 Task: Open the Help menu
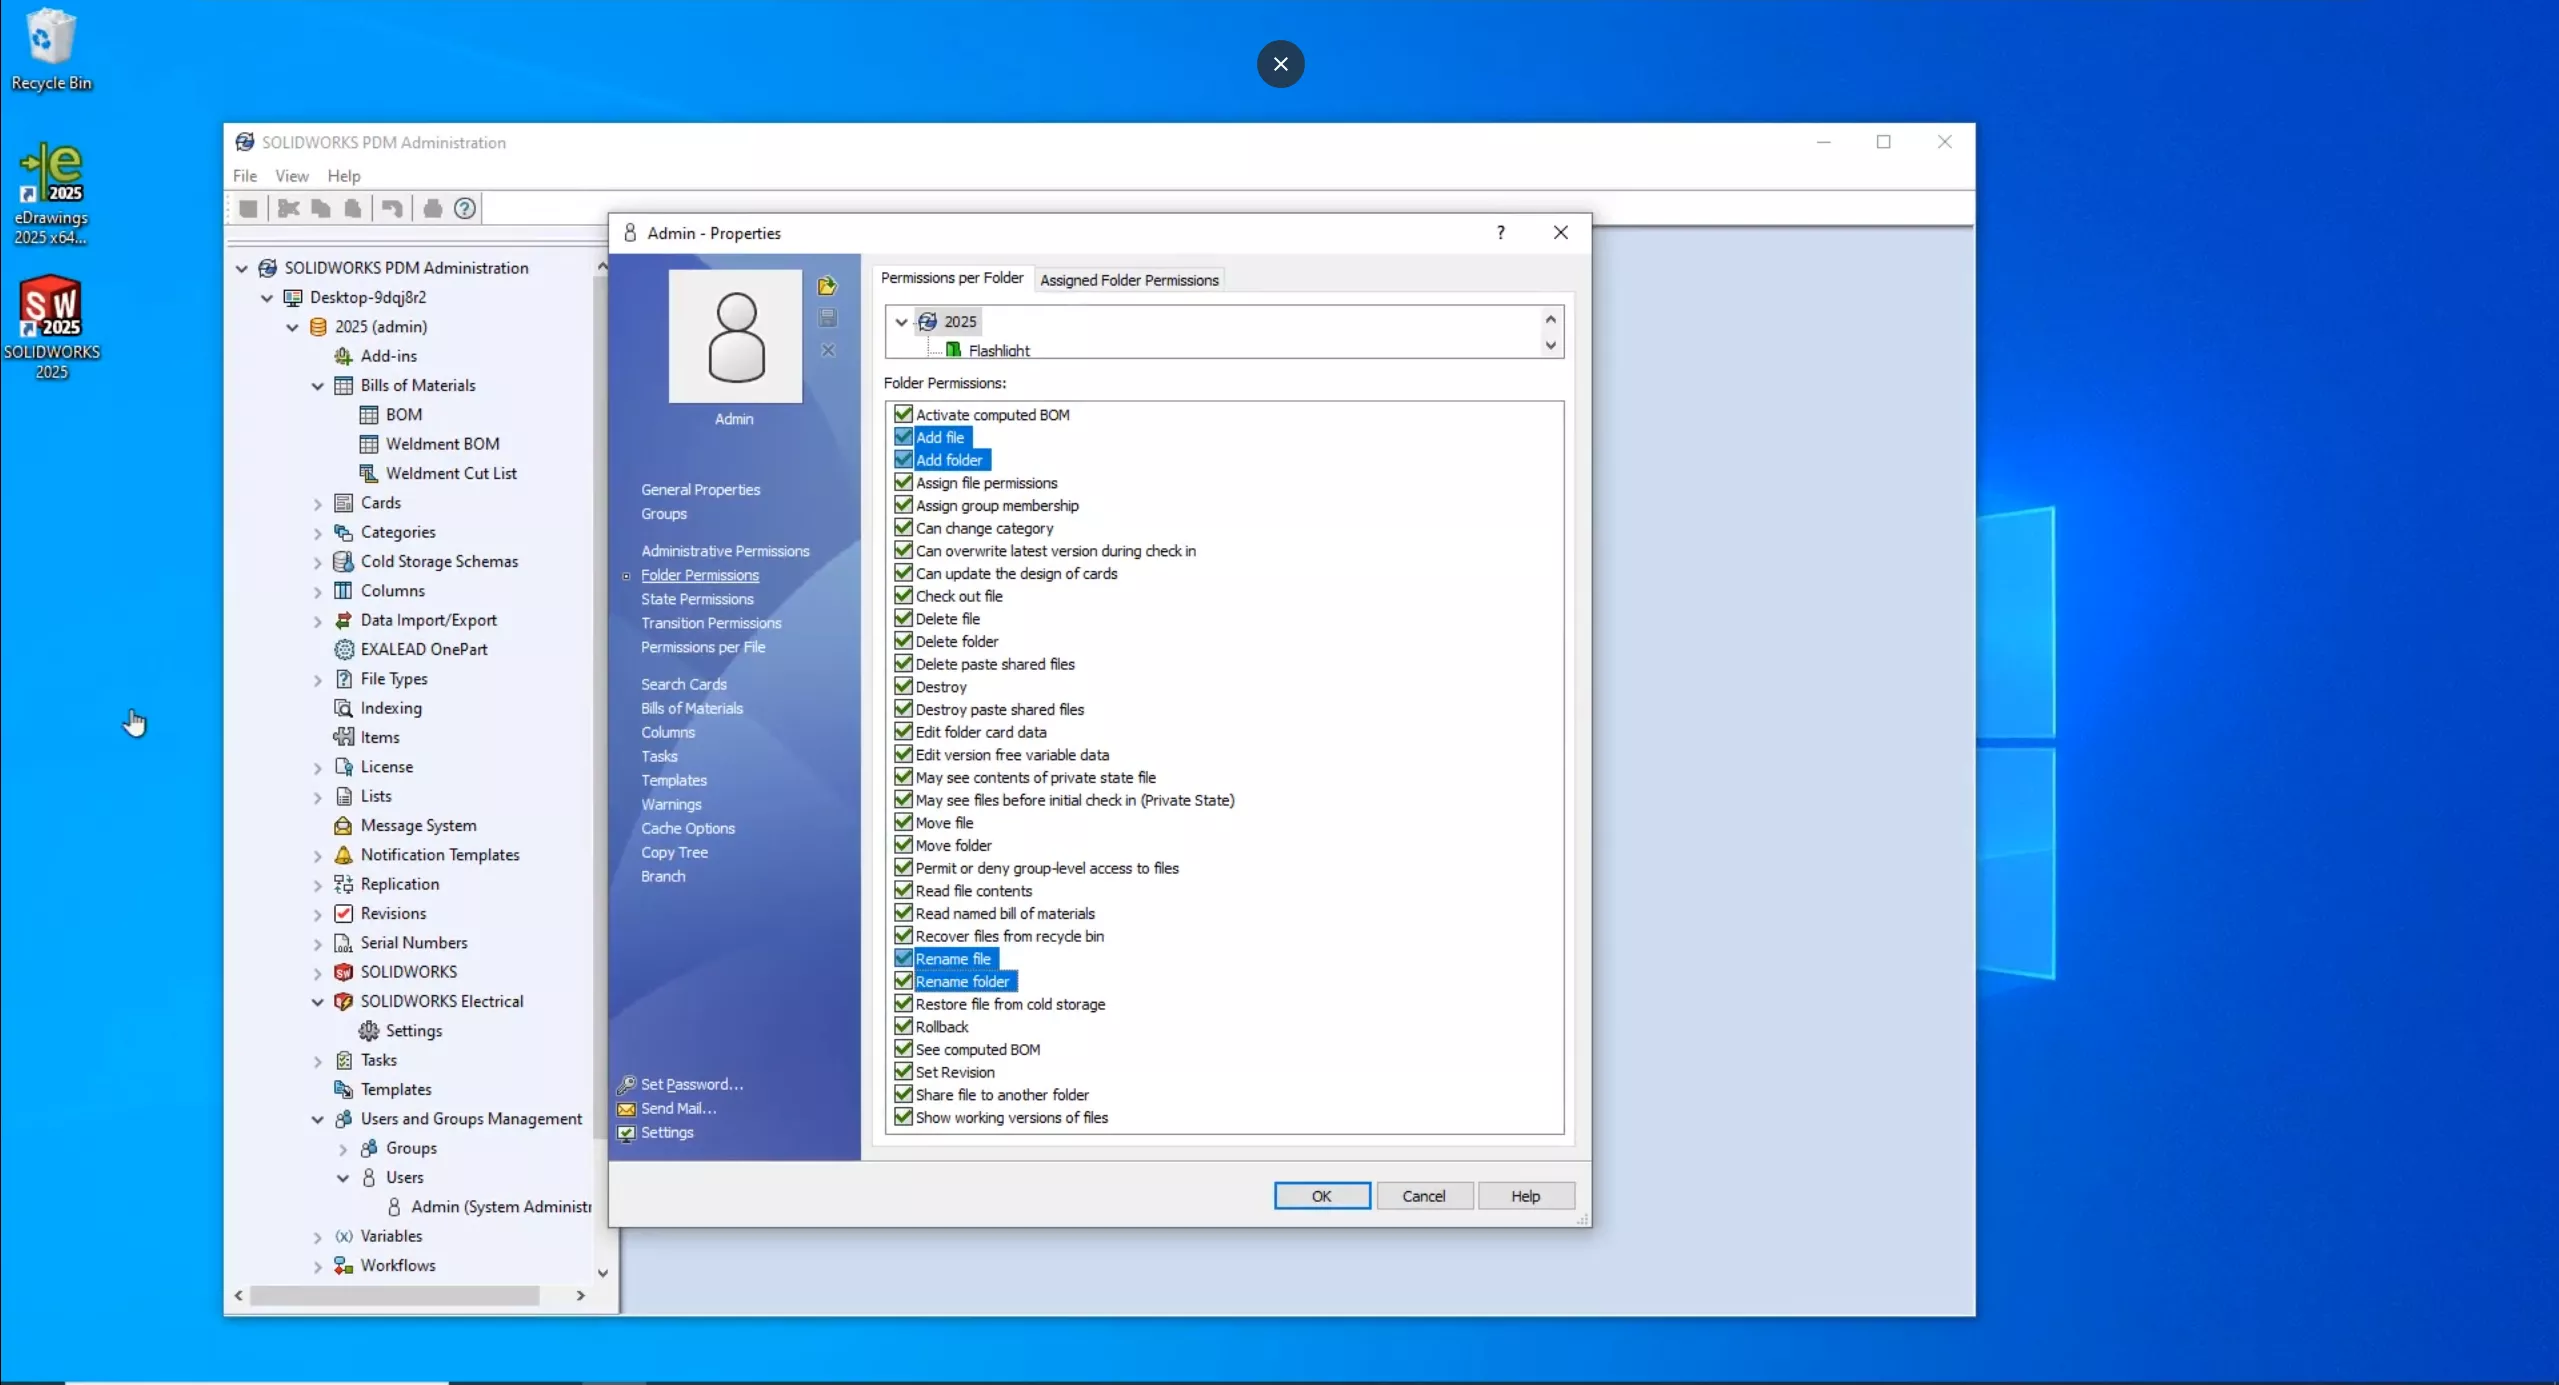click(x=343, y=176)
